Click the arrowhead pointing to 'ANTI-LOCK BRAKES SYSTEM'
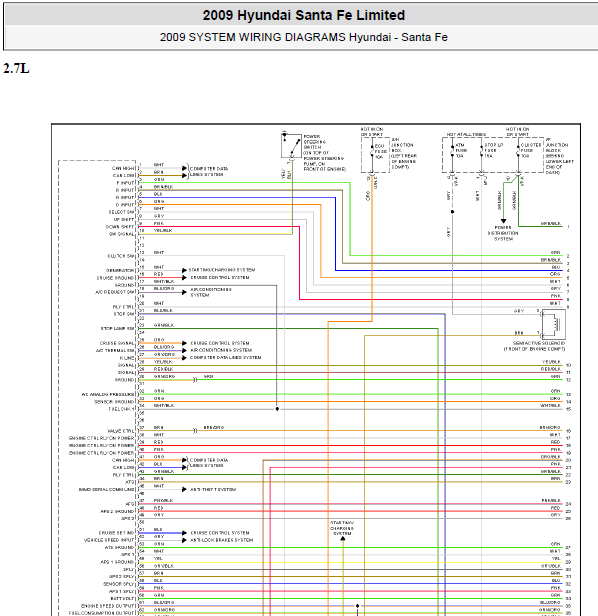 [184, 540]
